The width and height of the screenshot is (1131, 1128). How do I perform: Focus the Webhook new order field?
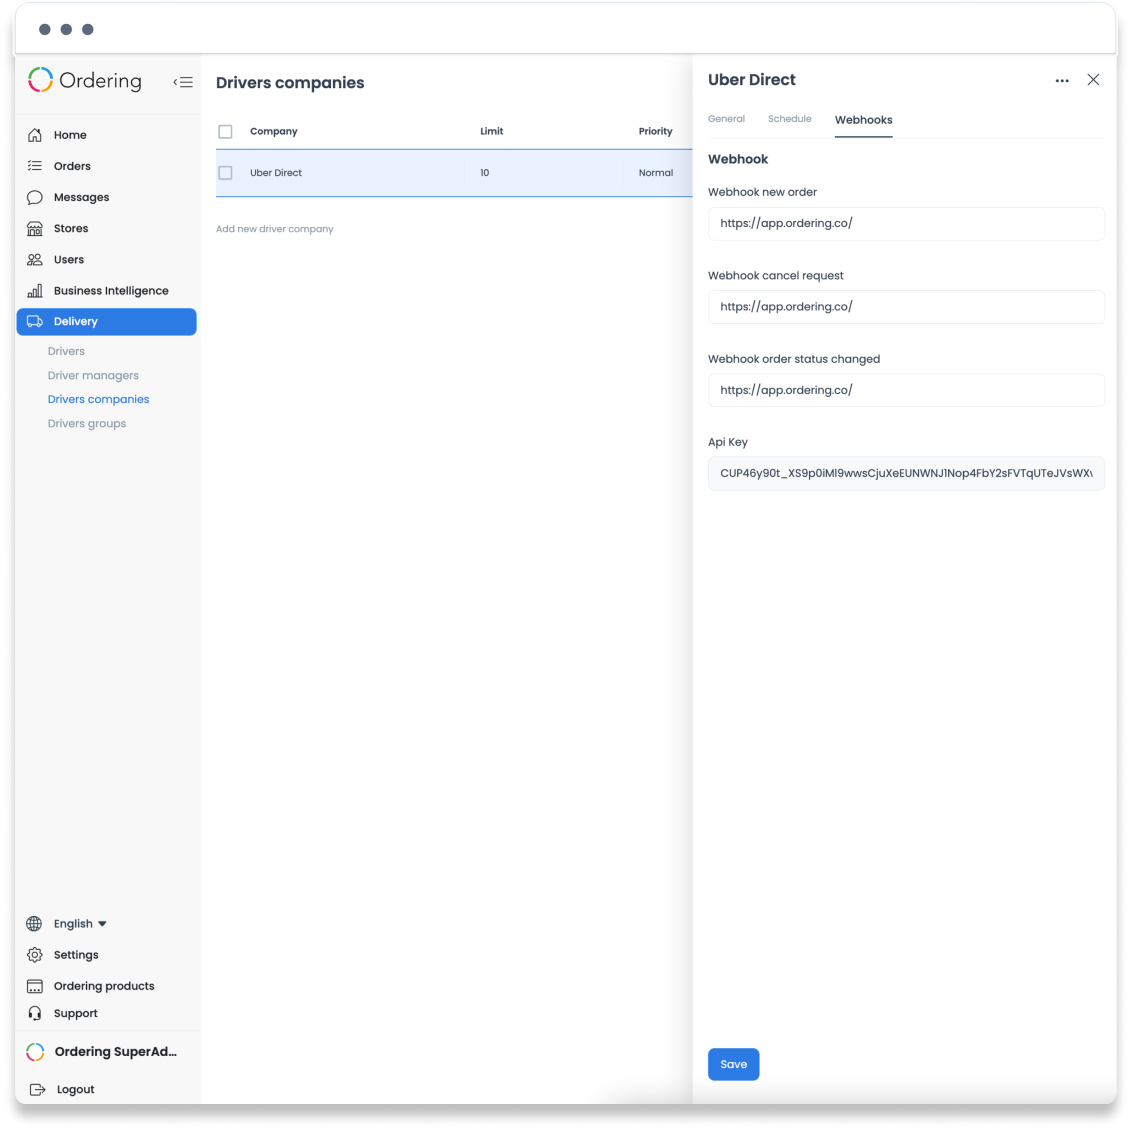906,224
